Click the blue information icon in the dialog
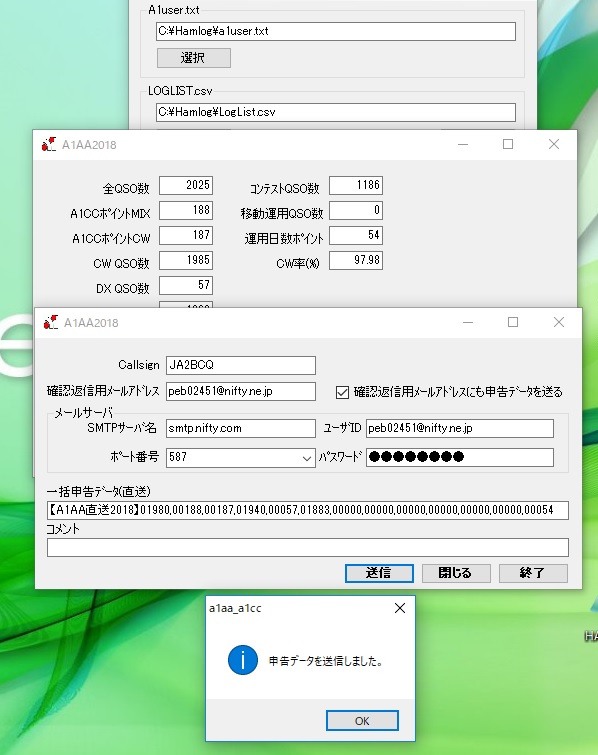 [x=243, y=660]
